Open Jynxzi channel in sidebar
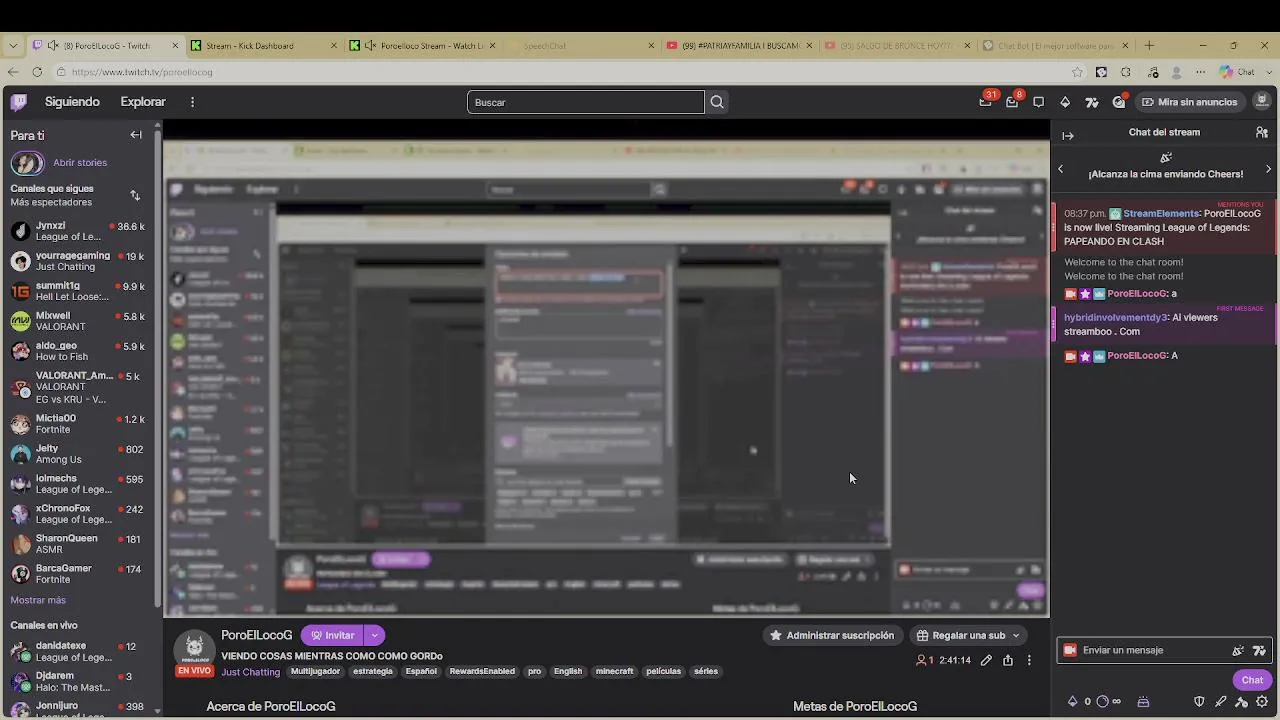The image size is (1280, 720). (x=78, y=231)
